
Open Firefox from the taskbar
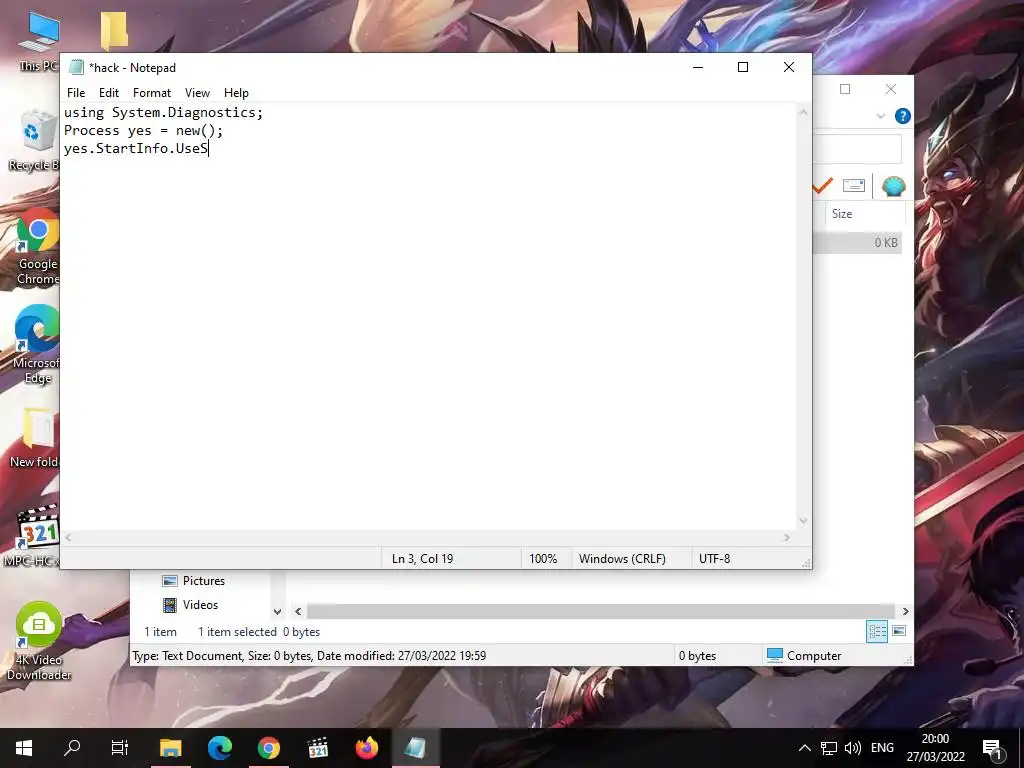[x=367, y=748]
